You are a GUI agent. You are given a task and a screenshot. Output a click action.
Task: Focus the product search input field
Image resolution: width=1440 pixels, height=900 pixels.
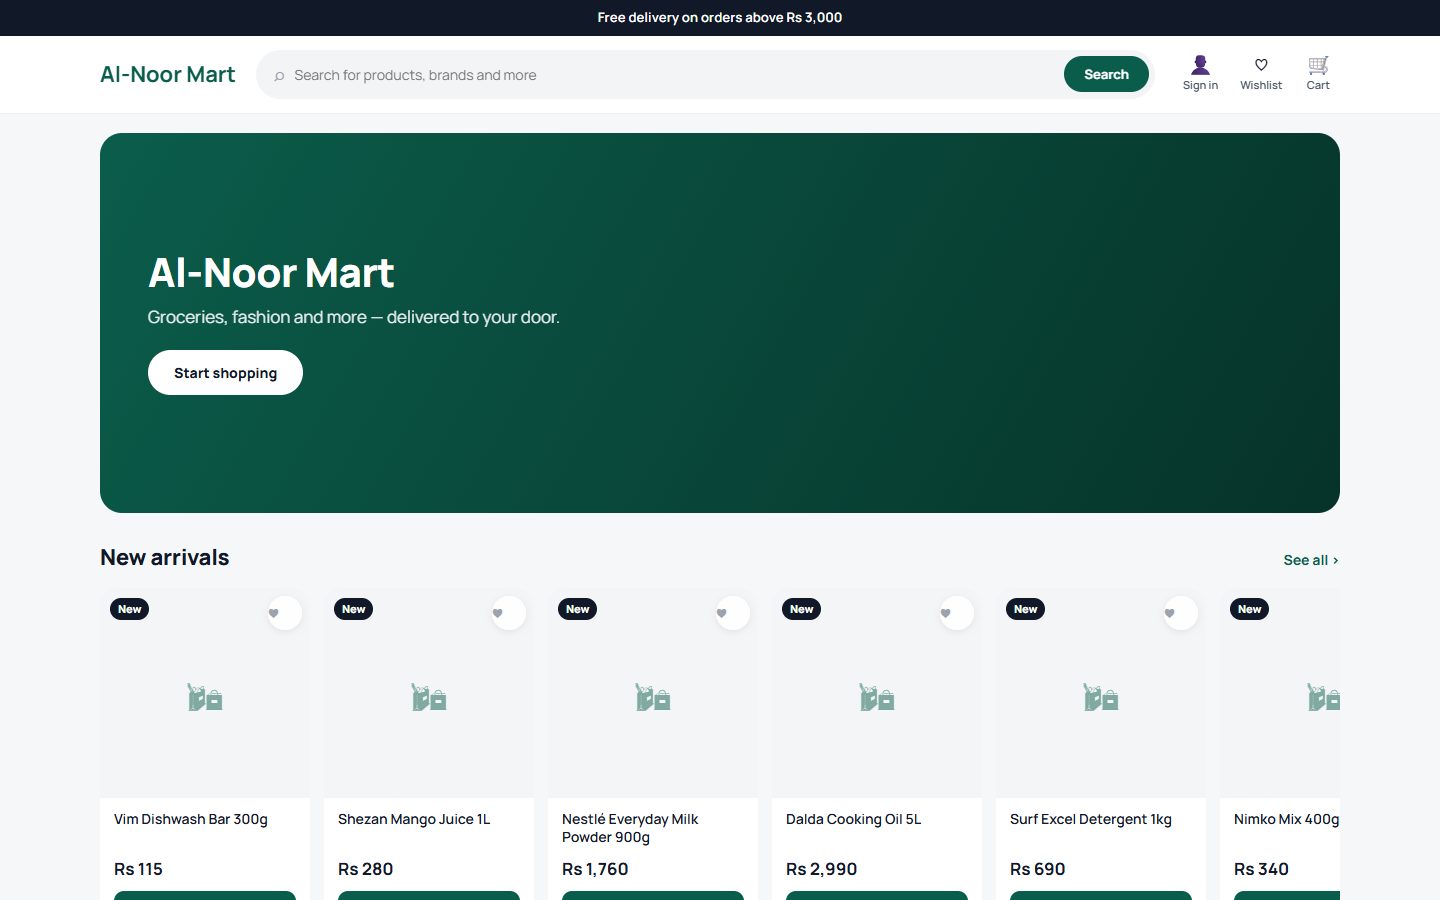[x=674, y=75]
